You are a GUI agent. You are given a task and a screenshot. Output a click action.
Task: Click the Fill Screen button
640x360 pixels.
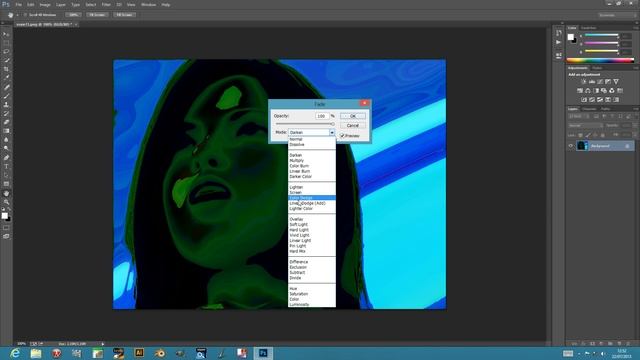coord(124,15)
